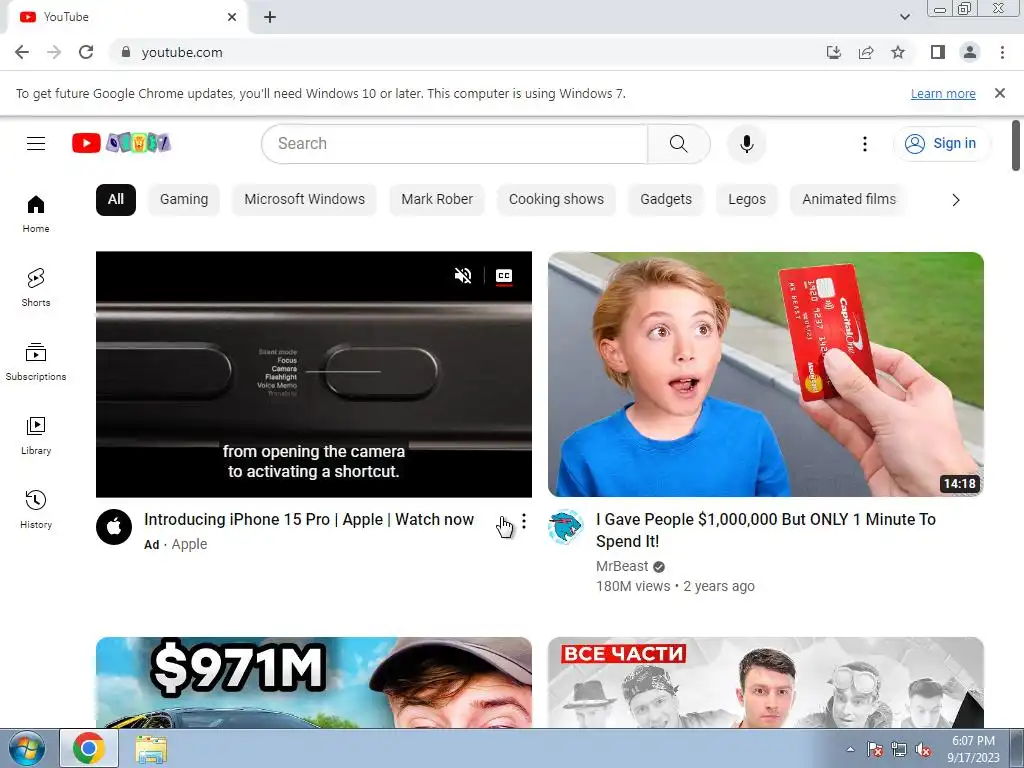The height and width of the screenshot is (768, 1024).
Task: Open the Windows Start menu
Action: (x=26, y=748)
